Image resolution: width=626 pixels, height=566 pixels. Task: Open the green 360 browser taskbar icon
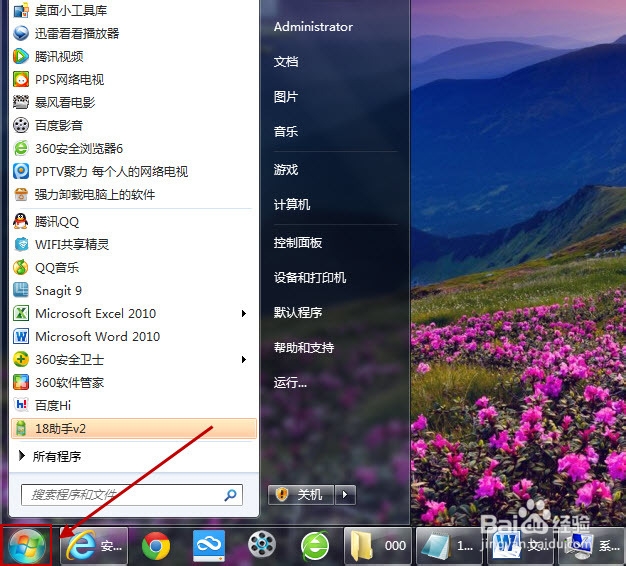[315, 546]
